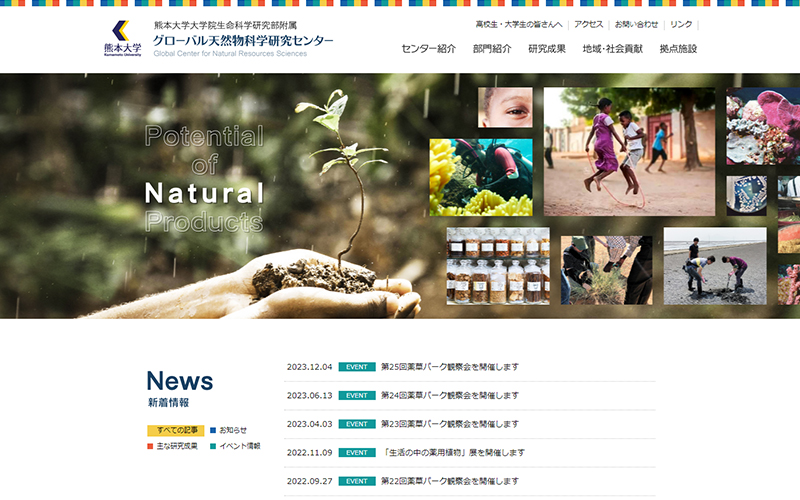Click the News heading

coord(180,381)
